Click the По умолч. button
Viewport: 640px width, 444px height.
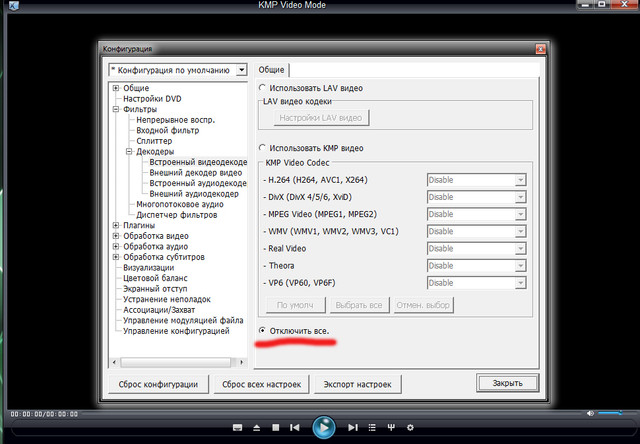[295, 305]
